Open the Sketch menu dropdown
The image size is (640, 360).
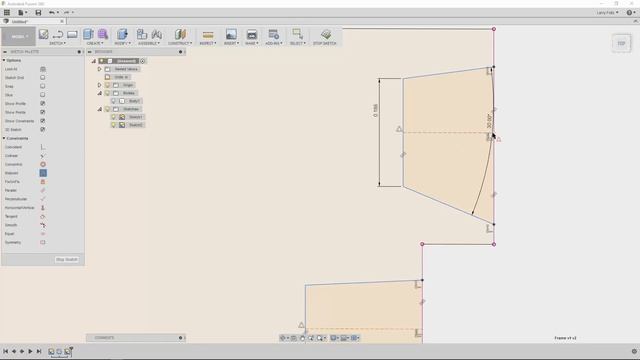click(x=57, y=43)
